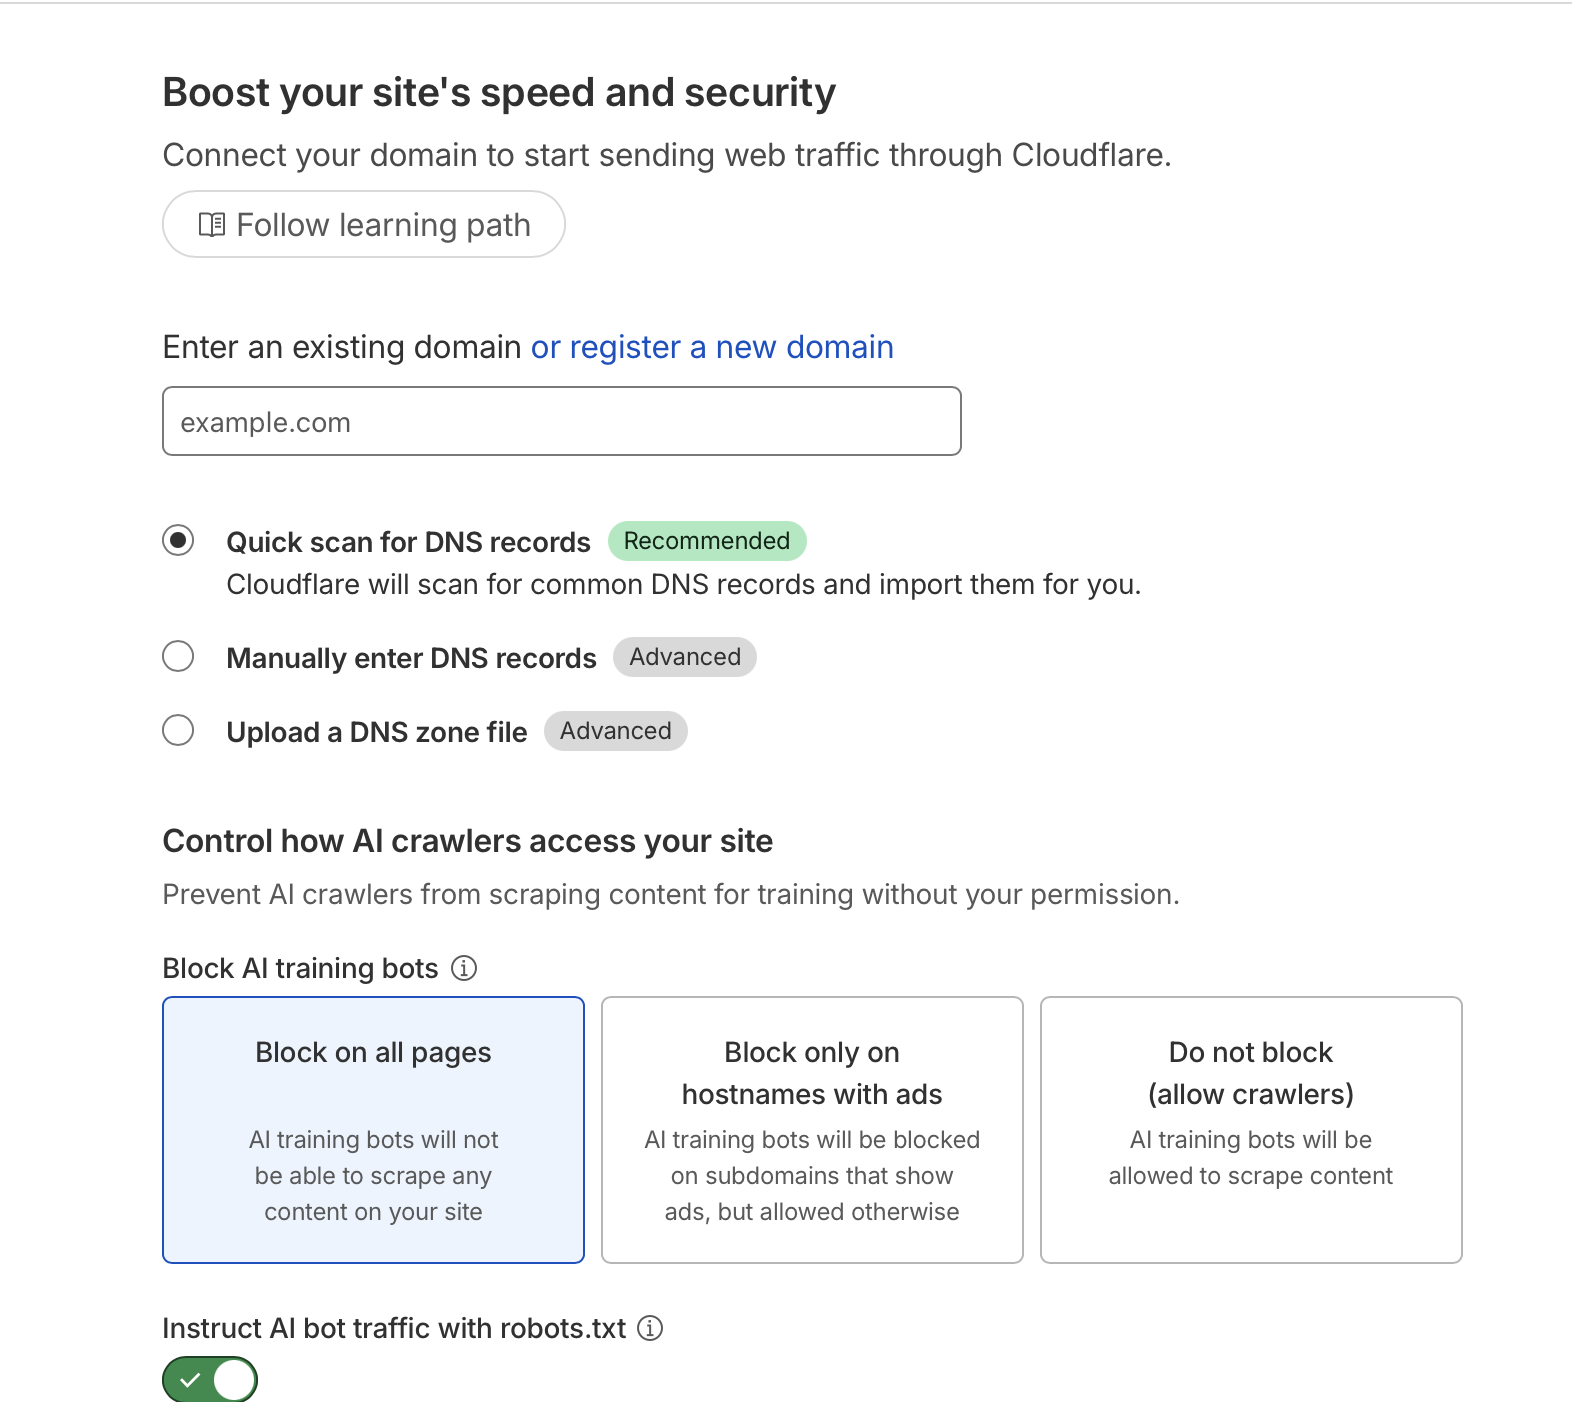The height and width of the screenshot is (1402, 1572).
Task: Click the green Recommended badge
Action: click(706, 541)
